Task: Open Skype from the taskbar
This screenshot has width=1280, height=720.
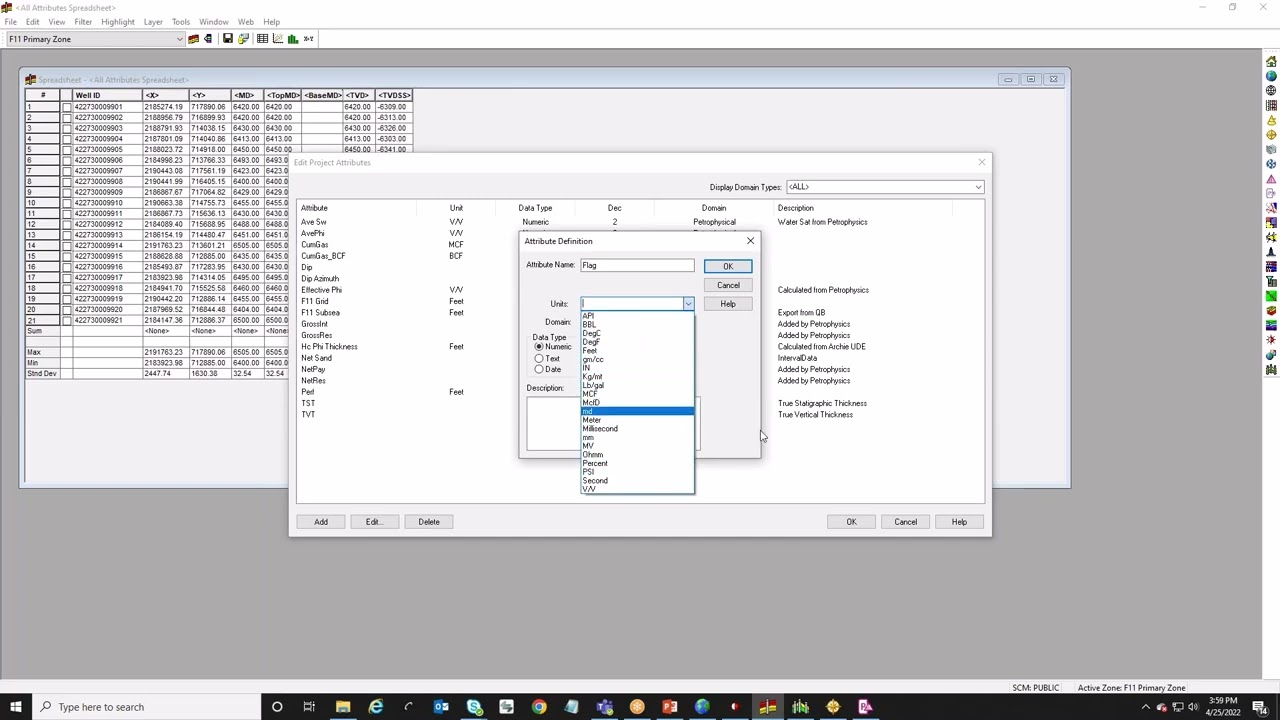Action: coord(474,707)
